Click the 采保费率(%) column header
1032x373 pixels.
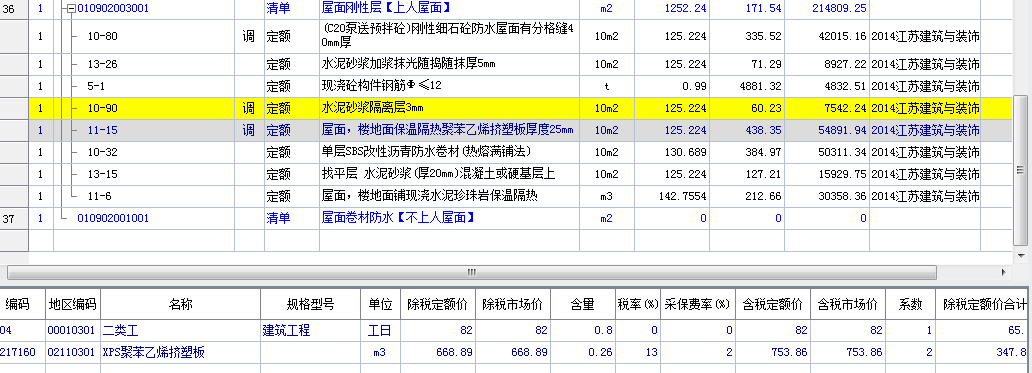click(697, 304)
